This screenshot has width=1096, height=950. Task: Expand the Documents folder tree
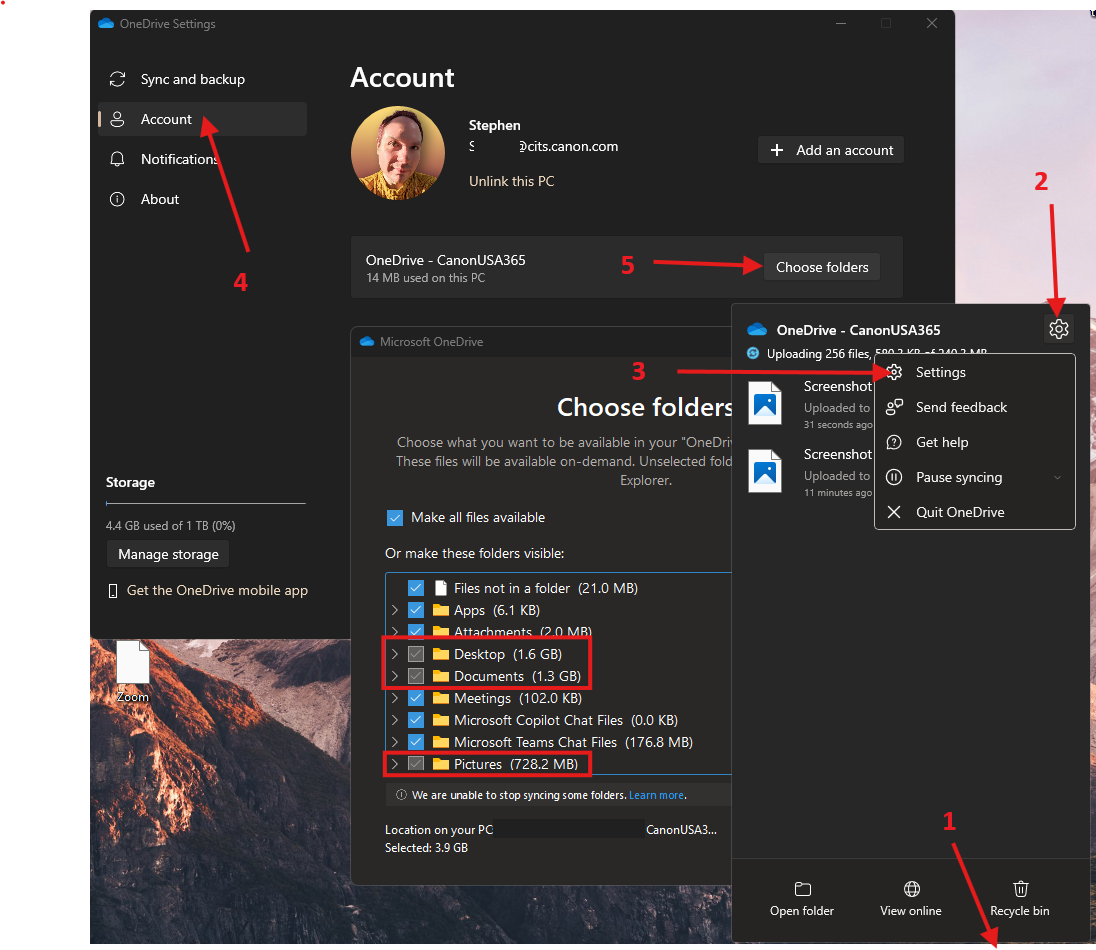click(394, 676)
